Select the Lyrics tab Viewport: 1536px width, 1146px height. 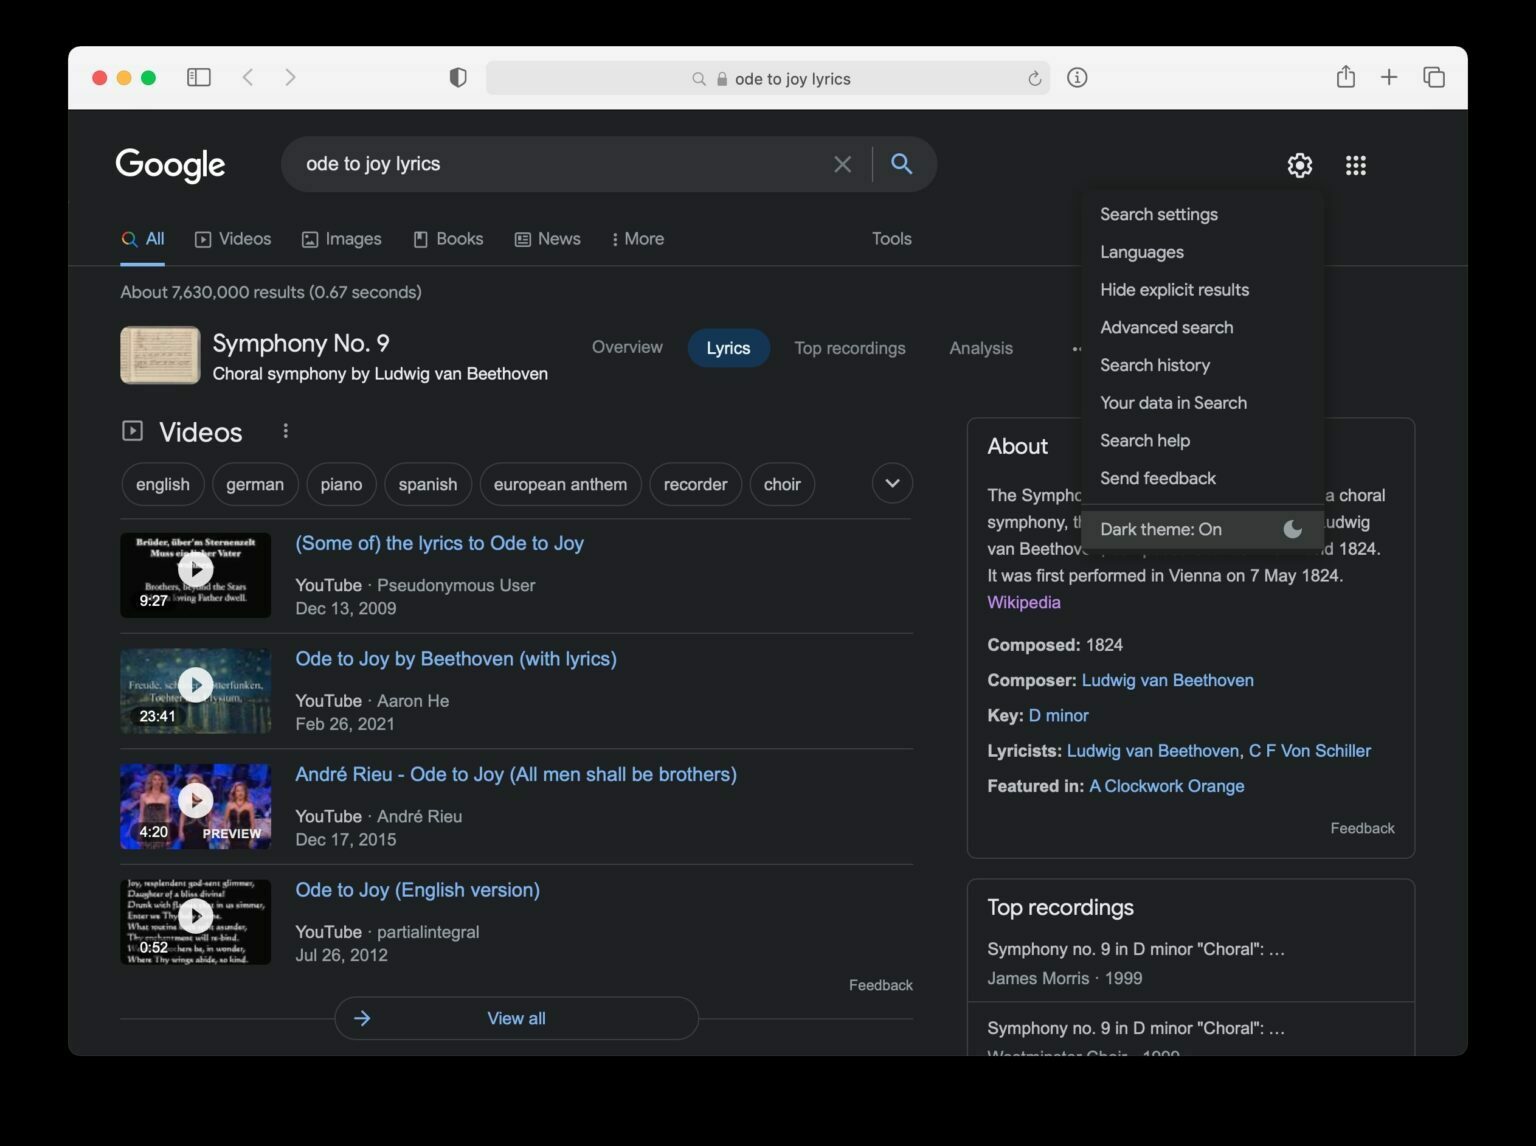pyautogui.click(x=728, y=348)
